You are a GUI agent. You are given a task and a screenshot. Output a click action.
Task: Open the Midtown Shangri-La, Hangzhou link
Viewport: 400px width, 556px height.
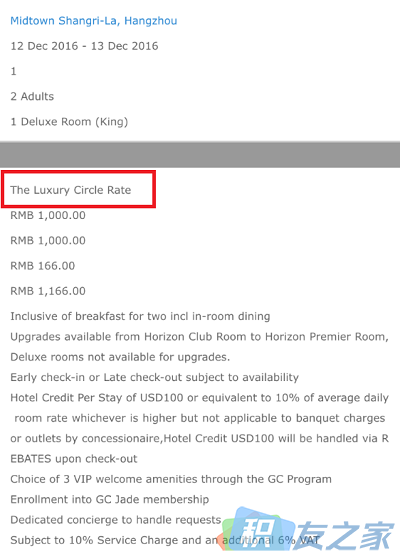pos(94,21)
